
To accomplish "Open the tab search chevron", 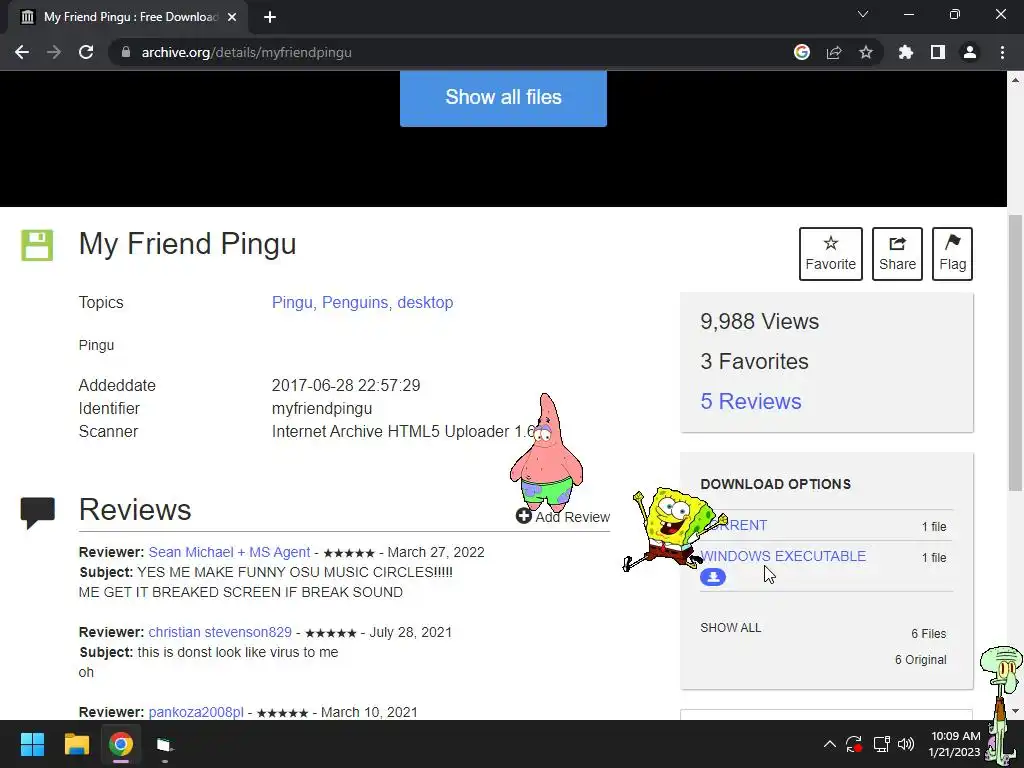I will point(863,14).
